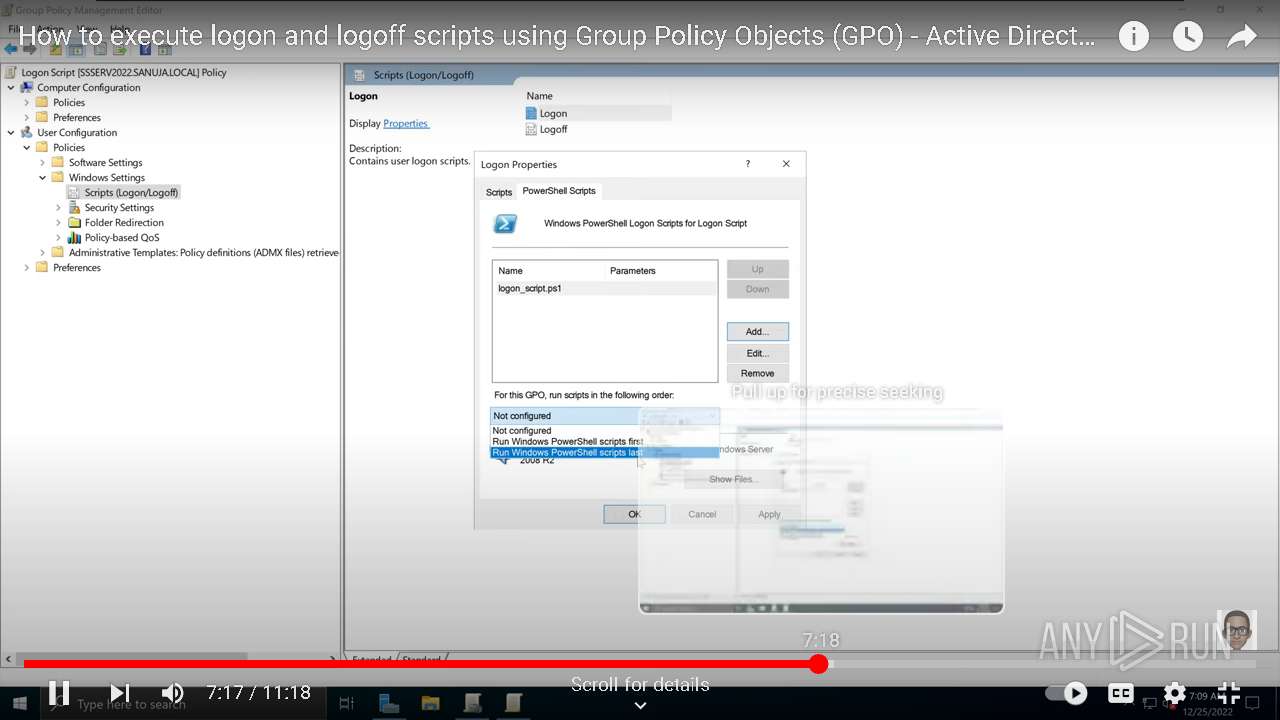Open the video title link

[x=557, y=37]
